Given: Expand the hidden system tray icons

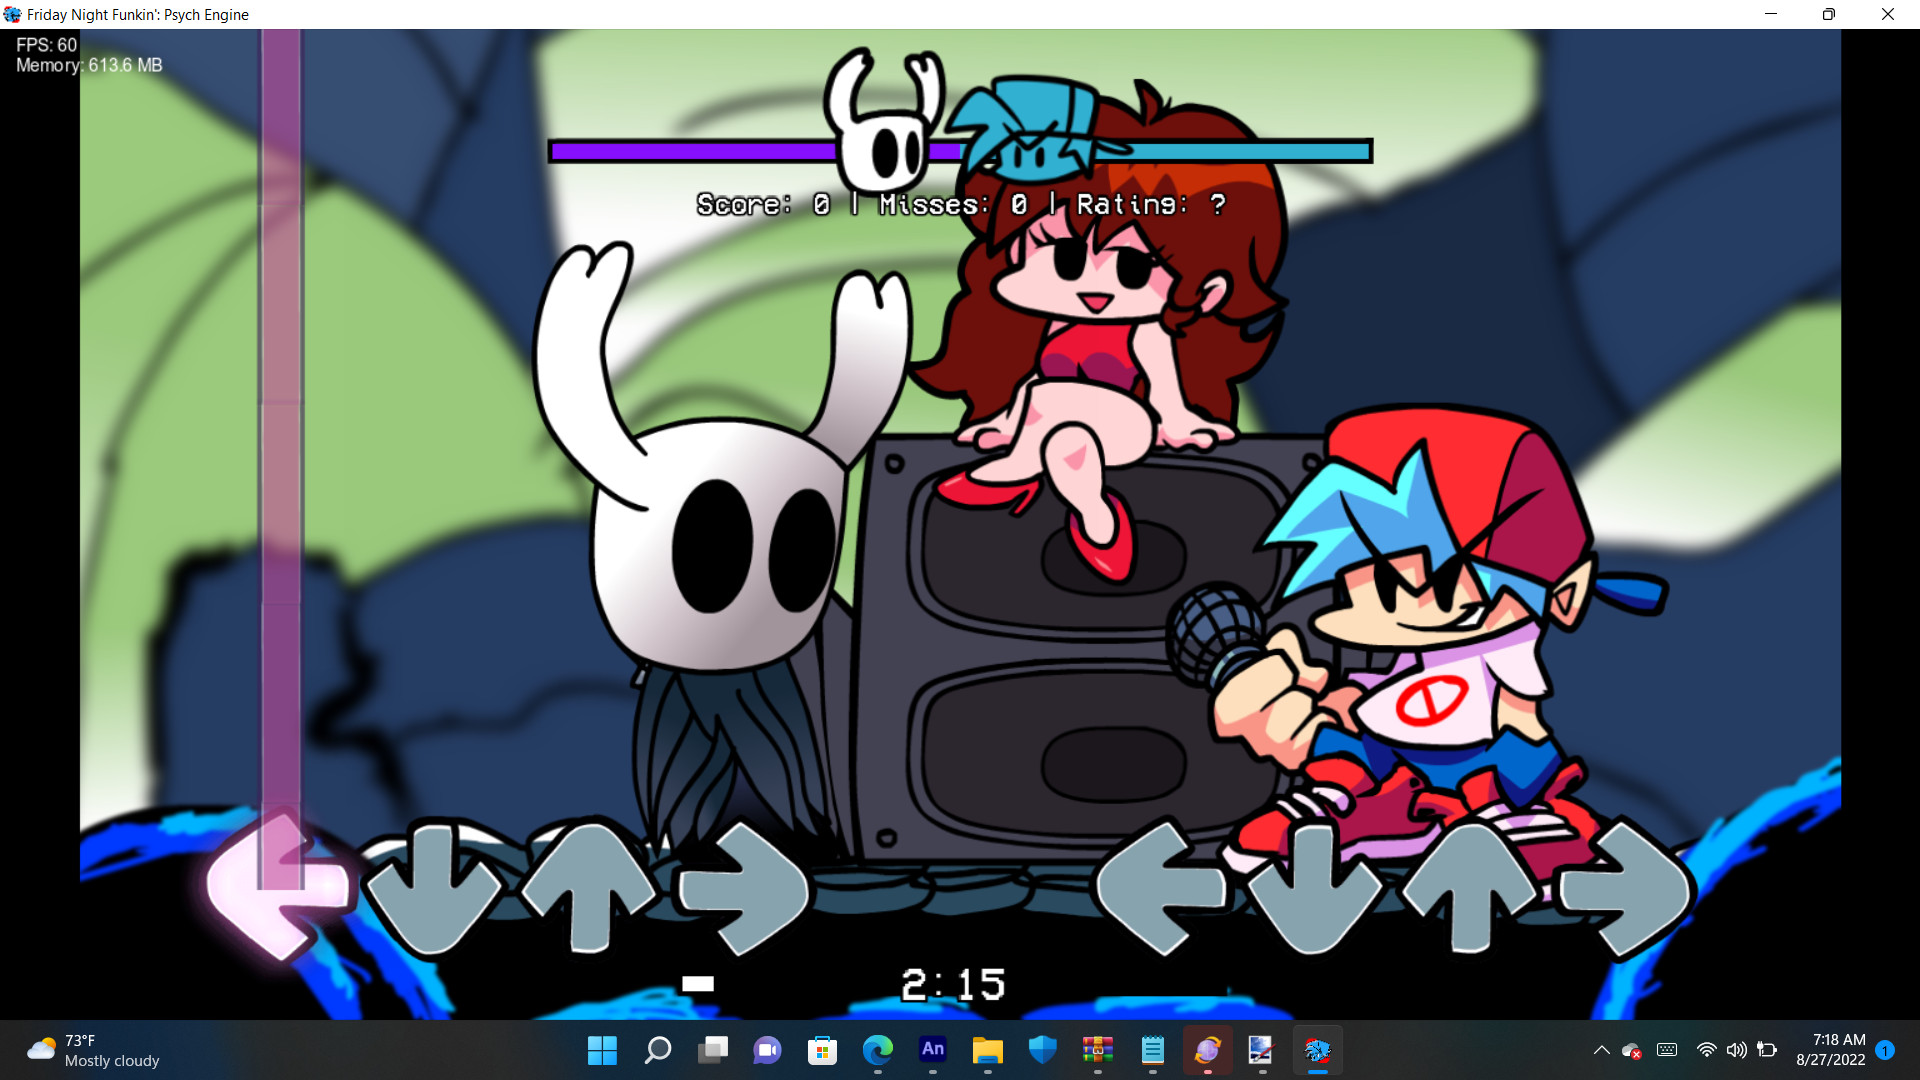Looking at the screenshot, I should click(1600, 1050).
